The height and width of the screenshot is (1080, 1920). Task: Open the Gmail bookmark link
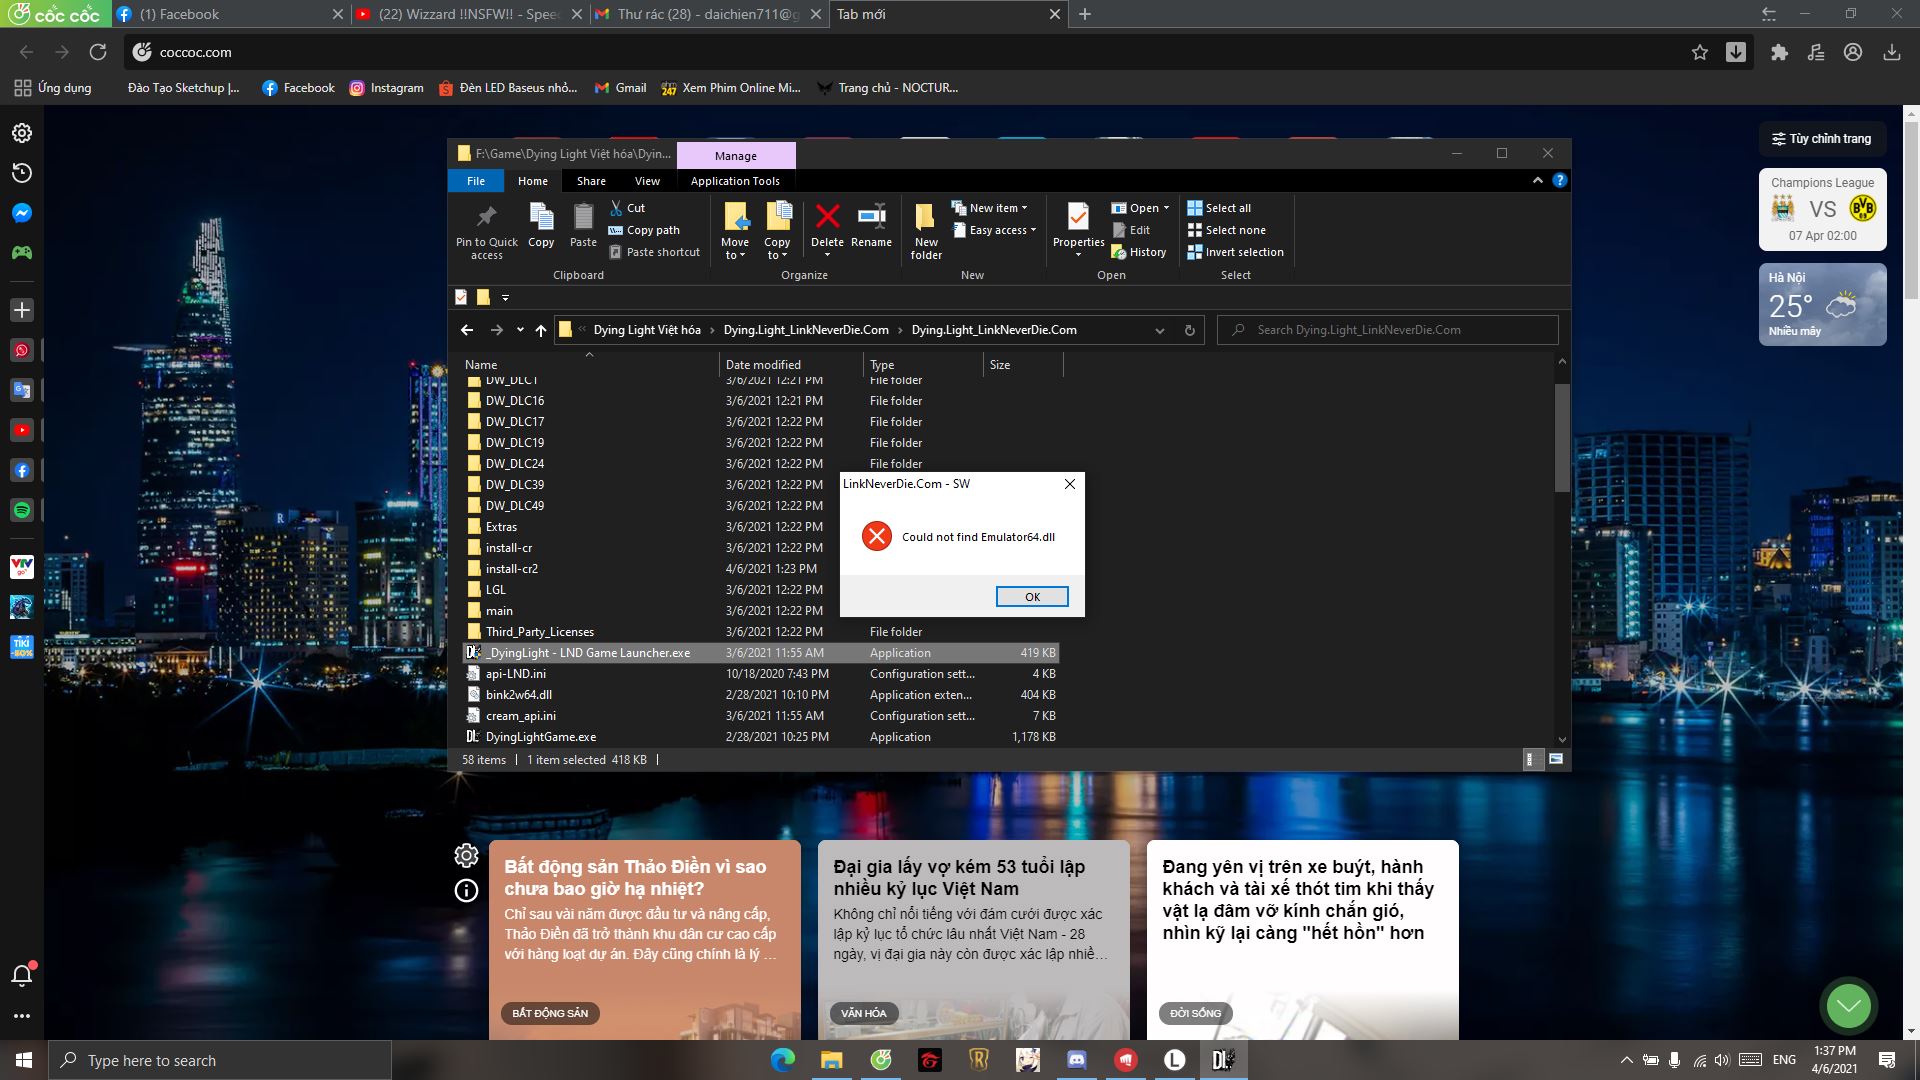(x=620, y=88)
